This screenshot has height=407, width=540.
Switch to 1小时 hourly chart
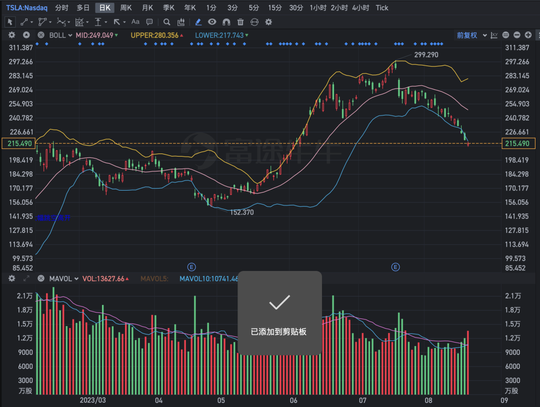click(x=318, y=8)
